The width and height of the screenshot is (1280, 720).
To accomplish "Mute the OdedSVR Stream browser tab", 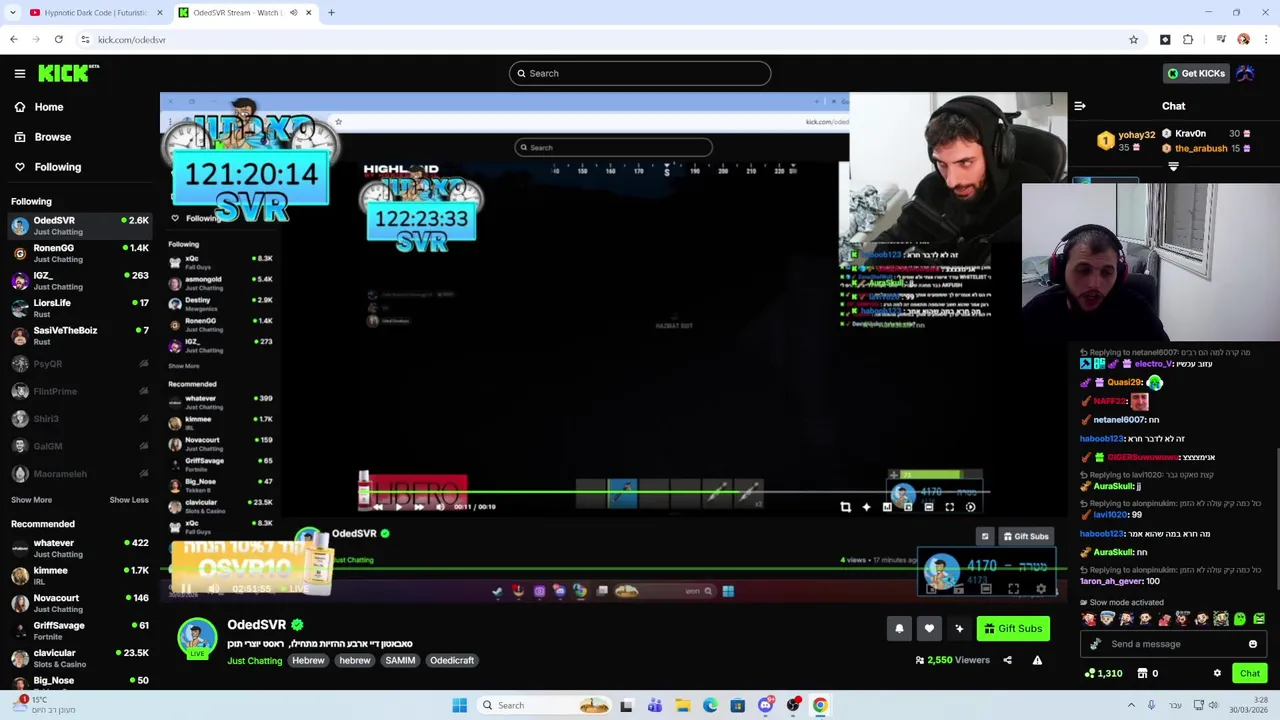I will click(293, 13).
